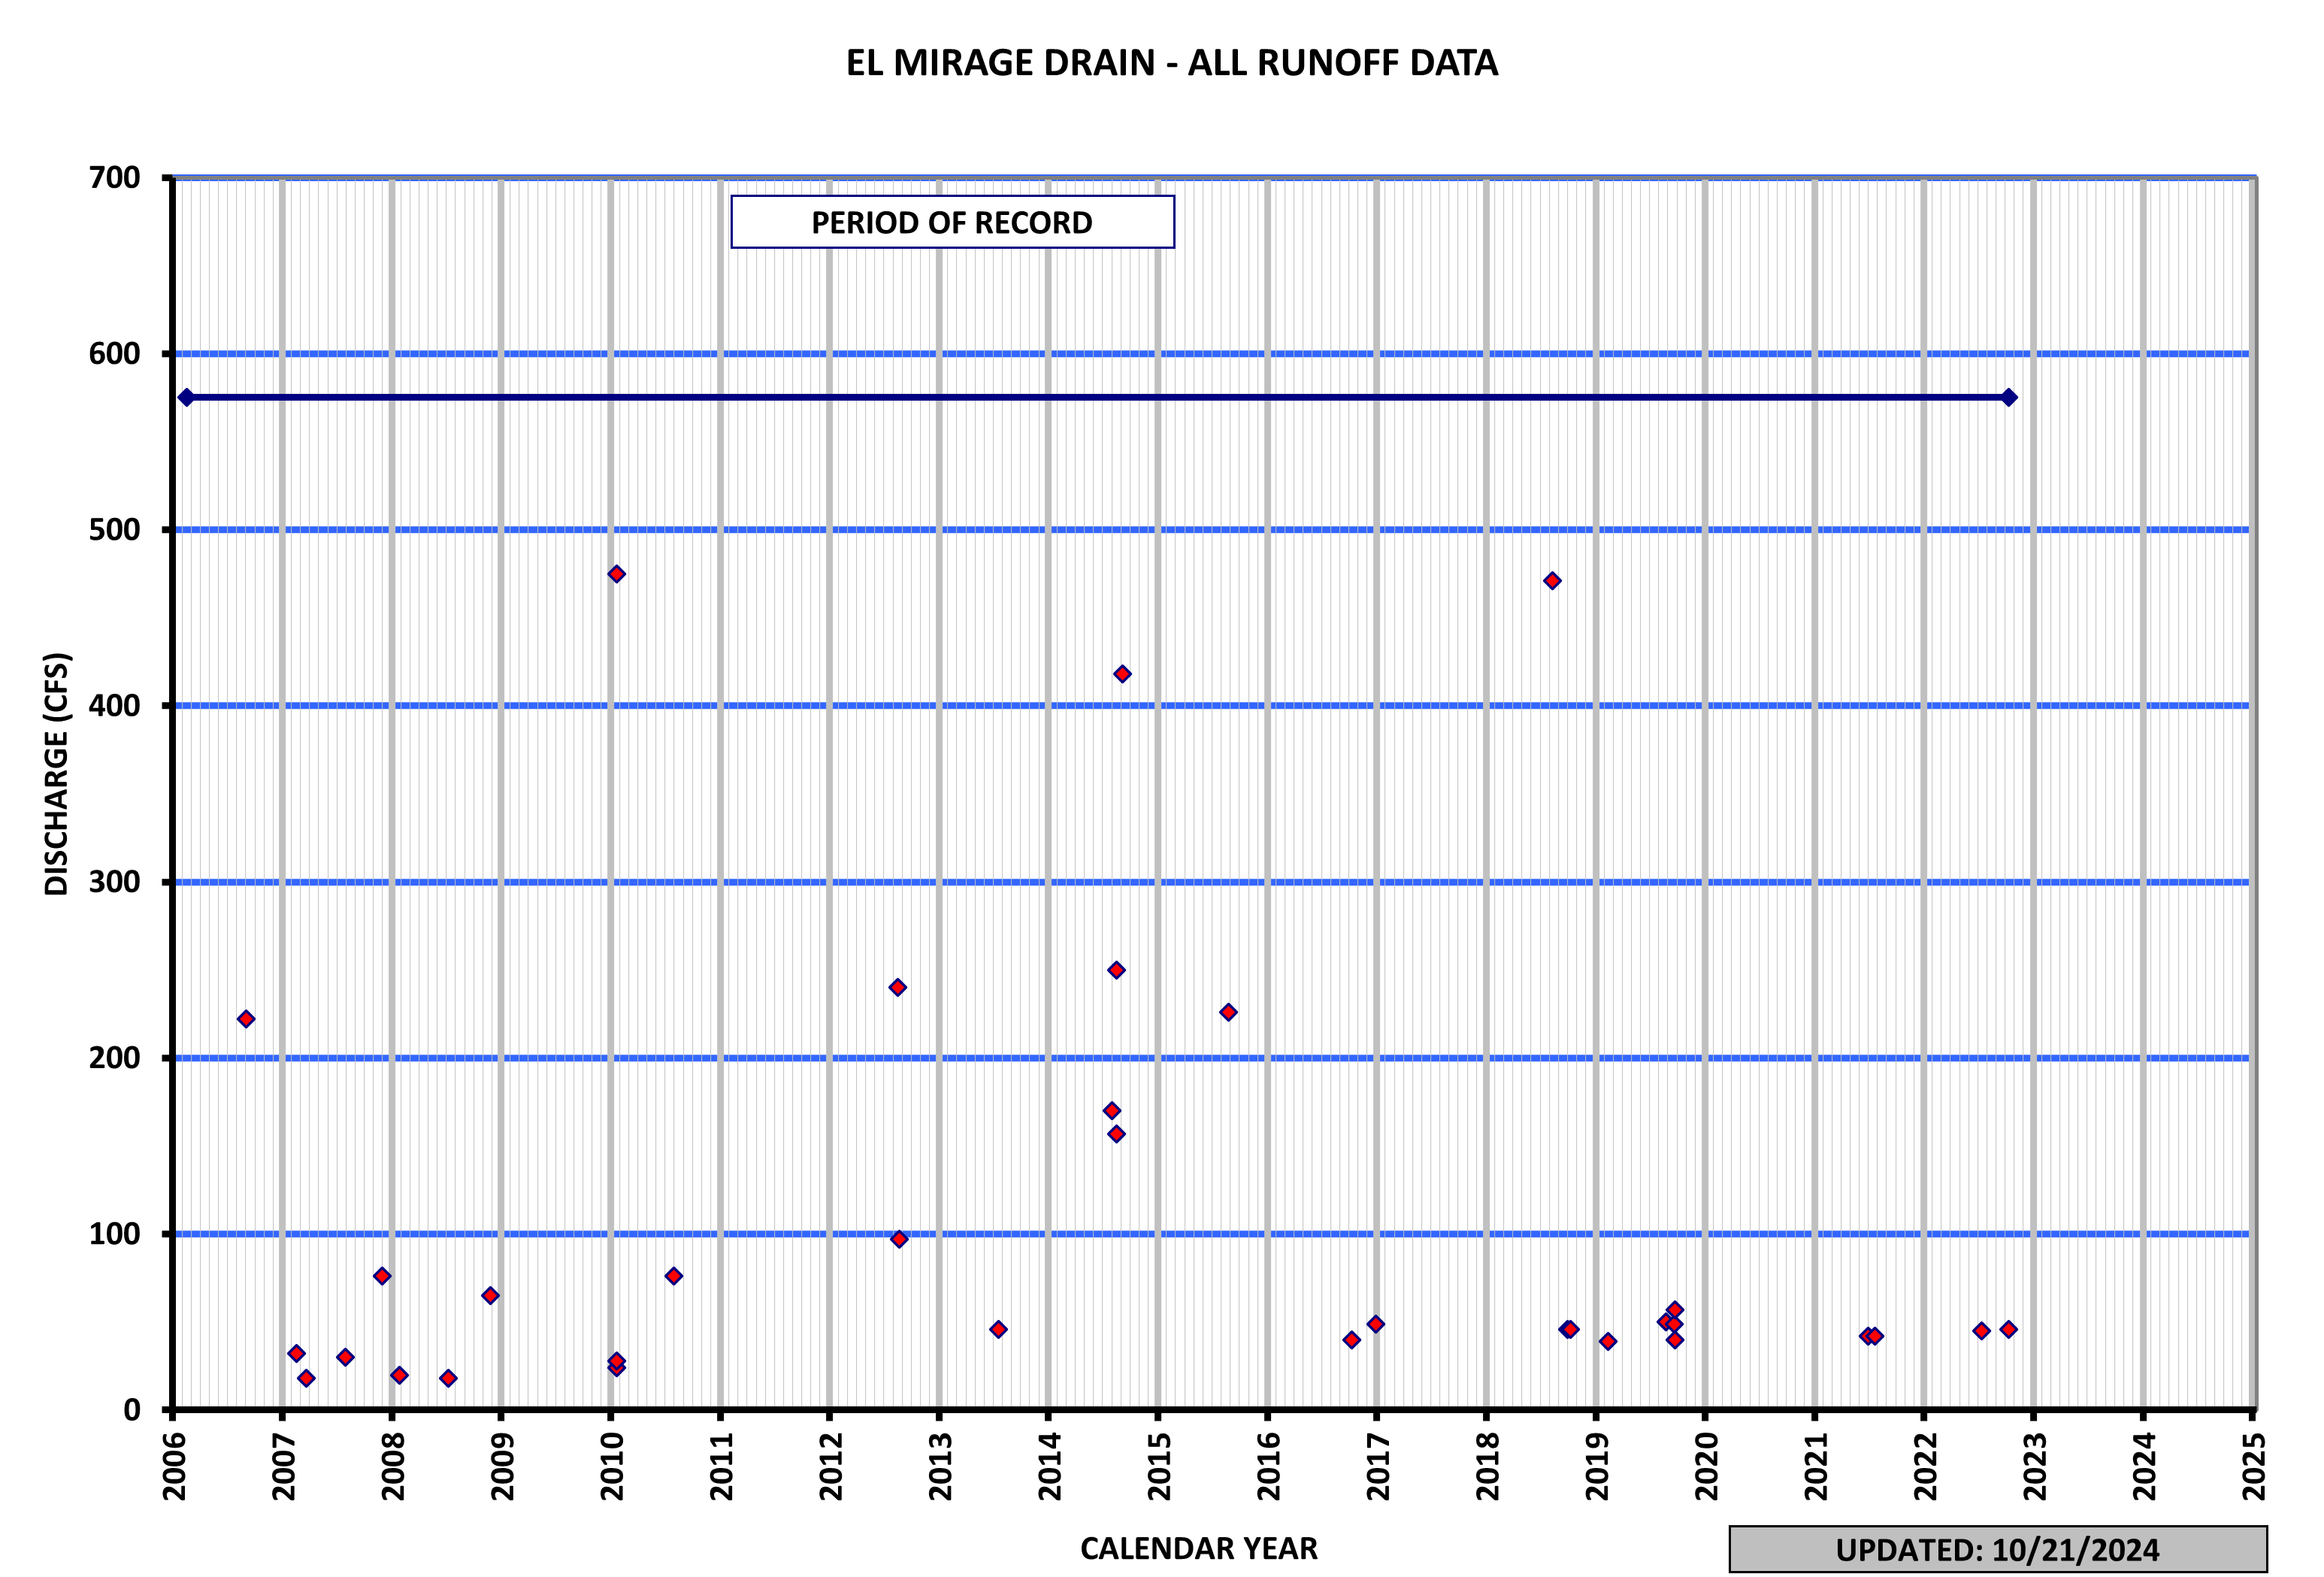The width and height of the screenshot is (2324, 1577).
Task: Click the late-2016 data point near 40 CFS
Action: point(1352,1340)
